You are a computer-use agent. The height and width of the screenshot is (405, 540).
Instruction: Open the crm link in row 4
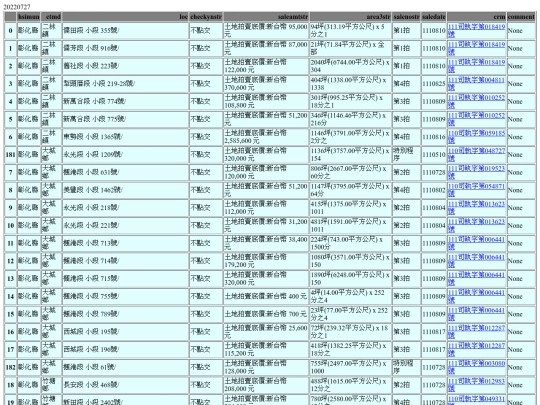476,101
